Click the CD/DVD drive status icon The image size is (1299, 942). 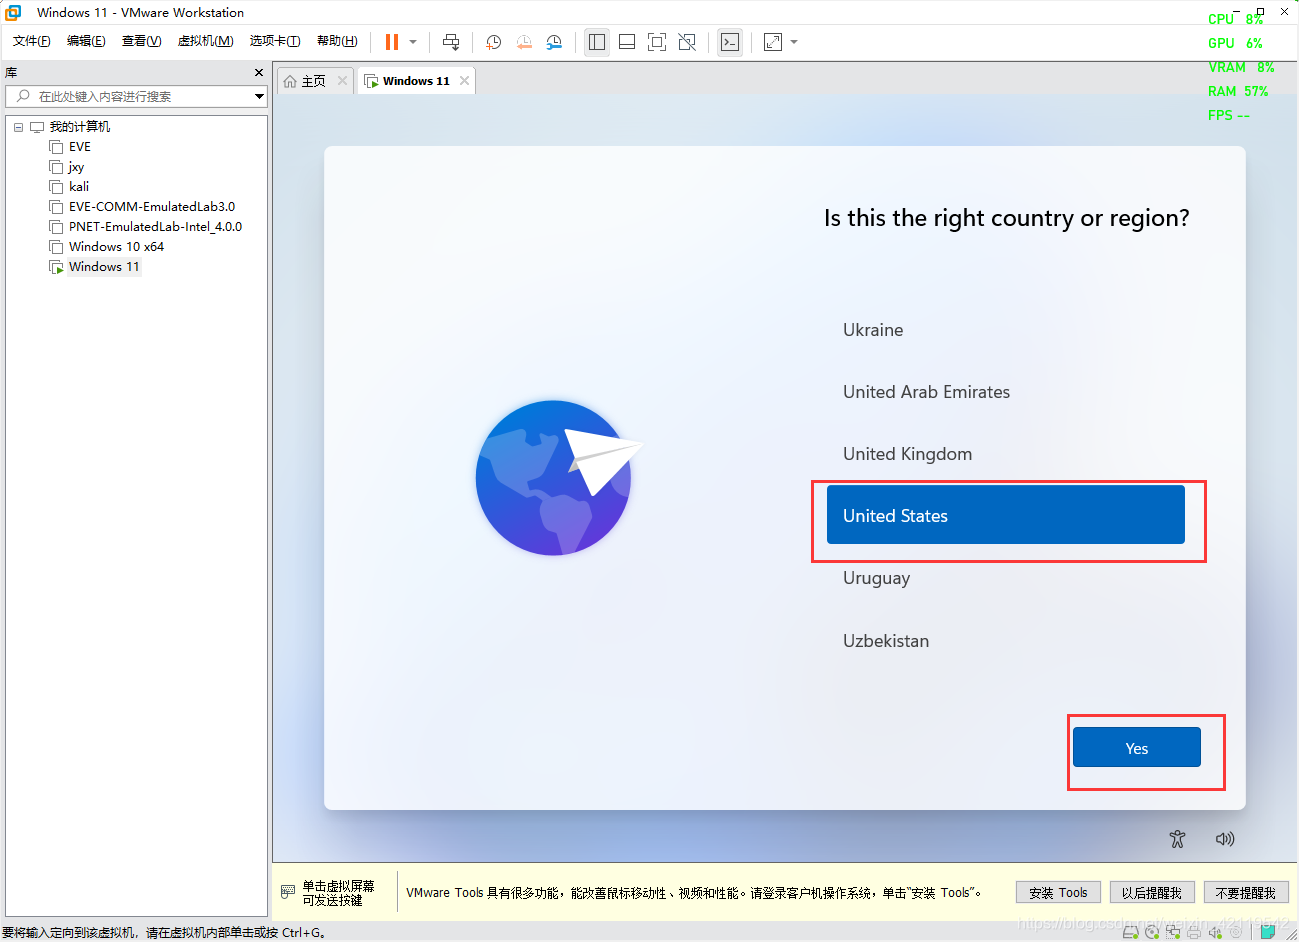[1152, 932]
